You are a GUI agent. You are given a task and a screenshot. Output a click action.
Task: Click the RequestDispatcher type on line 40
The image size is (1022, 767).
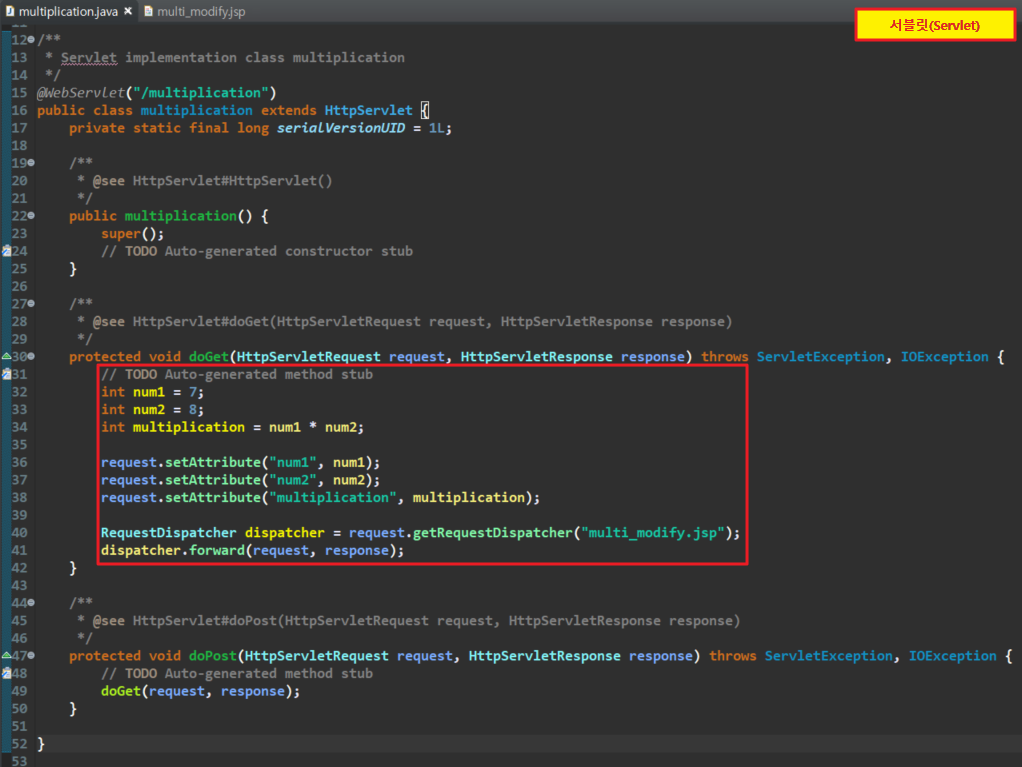click(x=169, y=532)
